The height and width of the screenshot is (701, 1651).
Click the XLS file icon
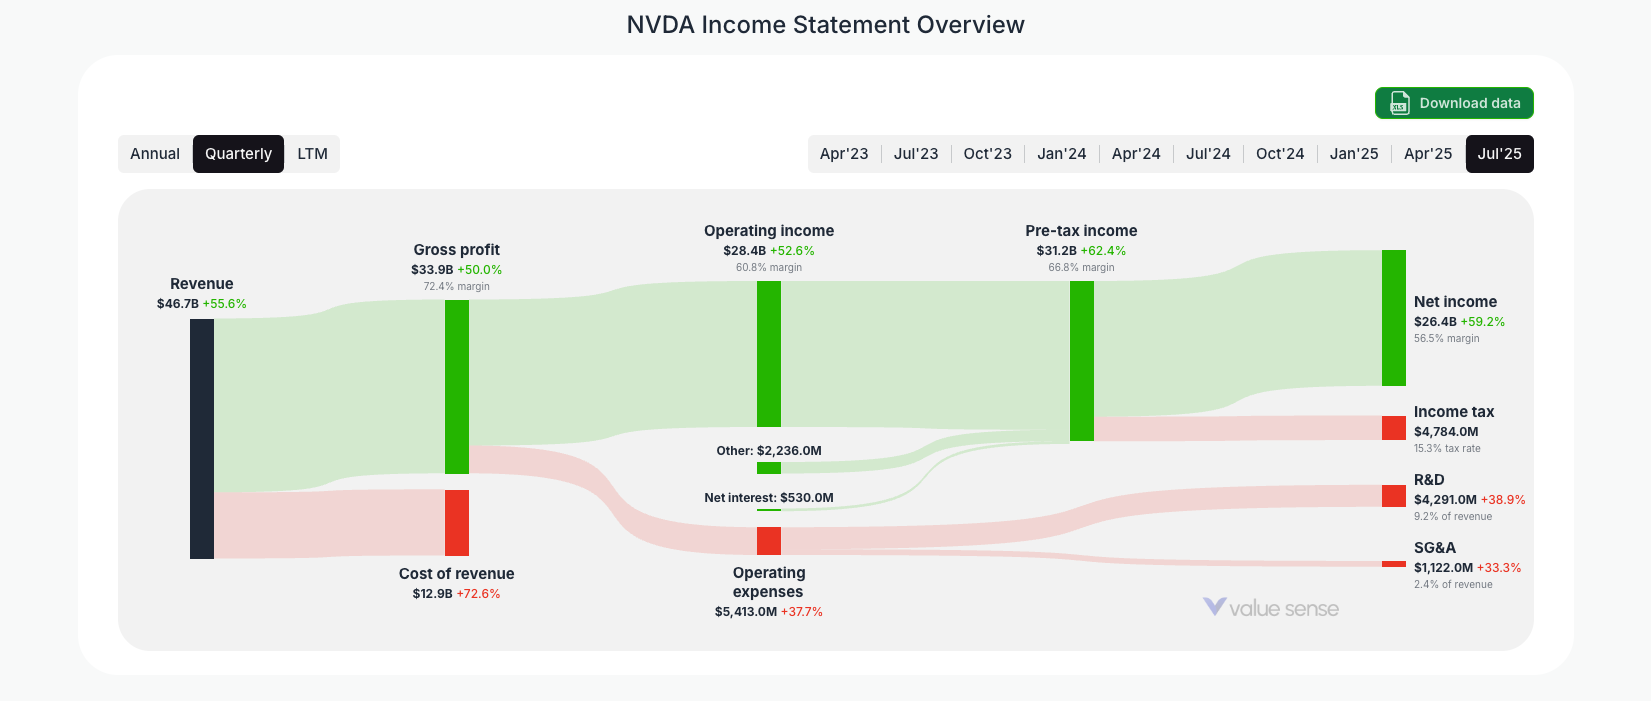coord(1400,103)
